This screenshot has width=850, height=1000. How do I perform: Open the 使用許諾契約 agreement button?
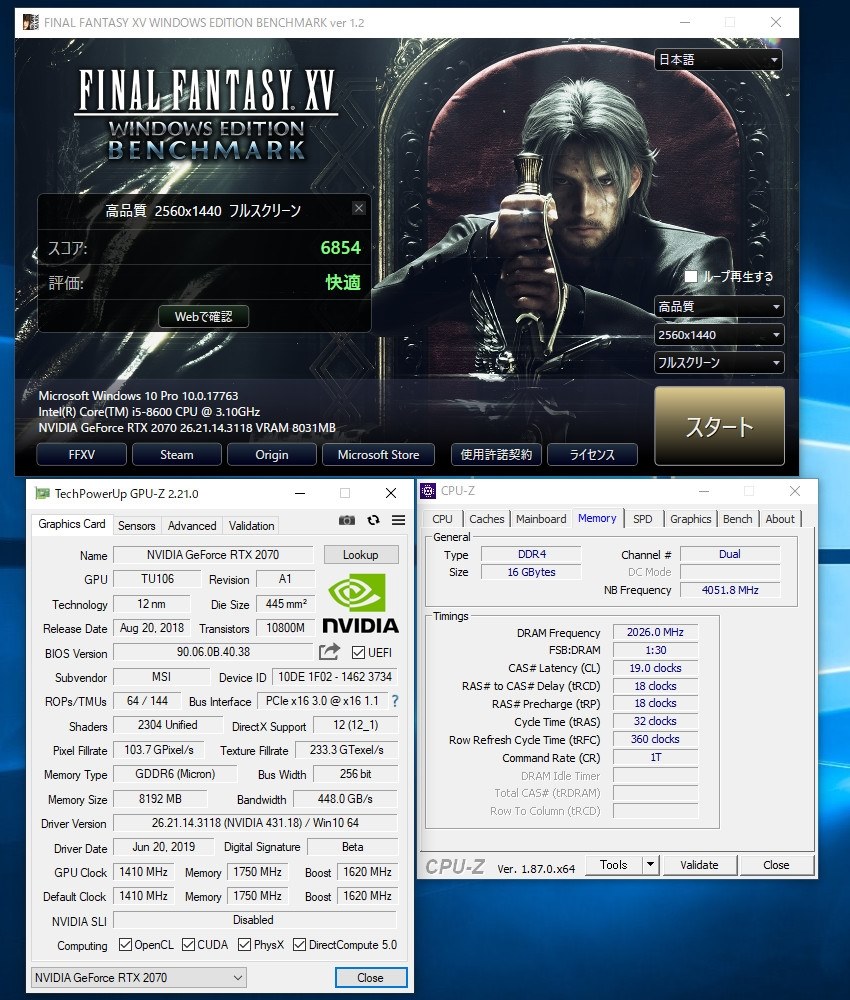(496, 455)
